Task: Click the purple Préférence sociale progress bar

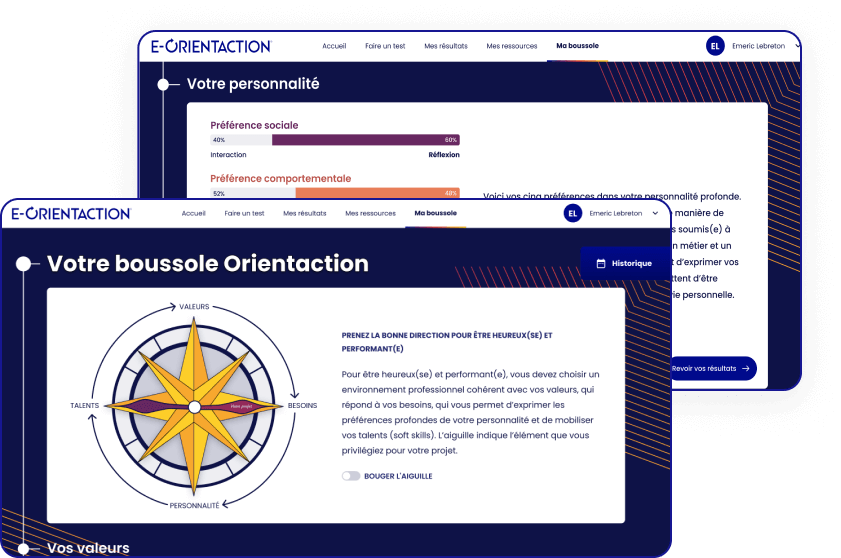Action: (x=365, y=140)
